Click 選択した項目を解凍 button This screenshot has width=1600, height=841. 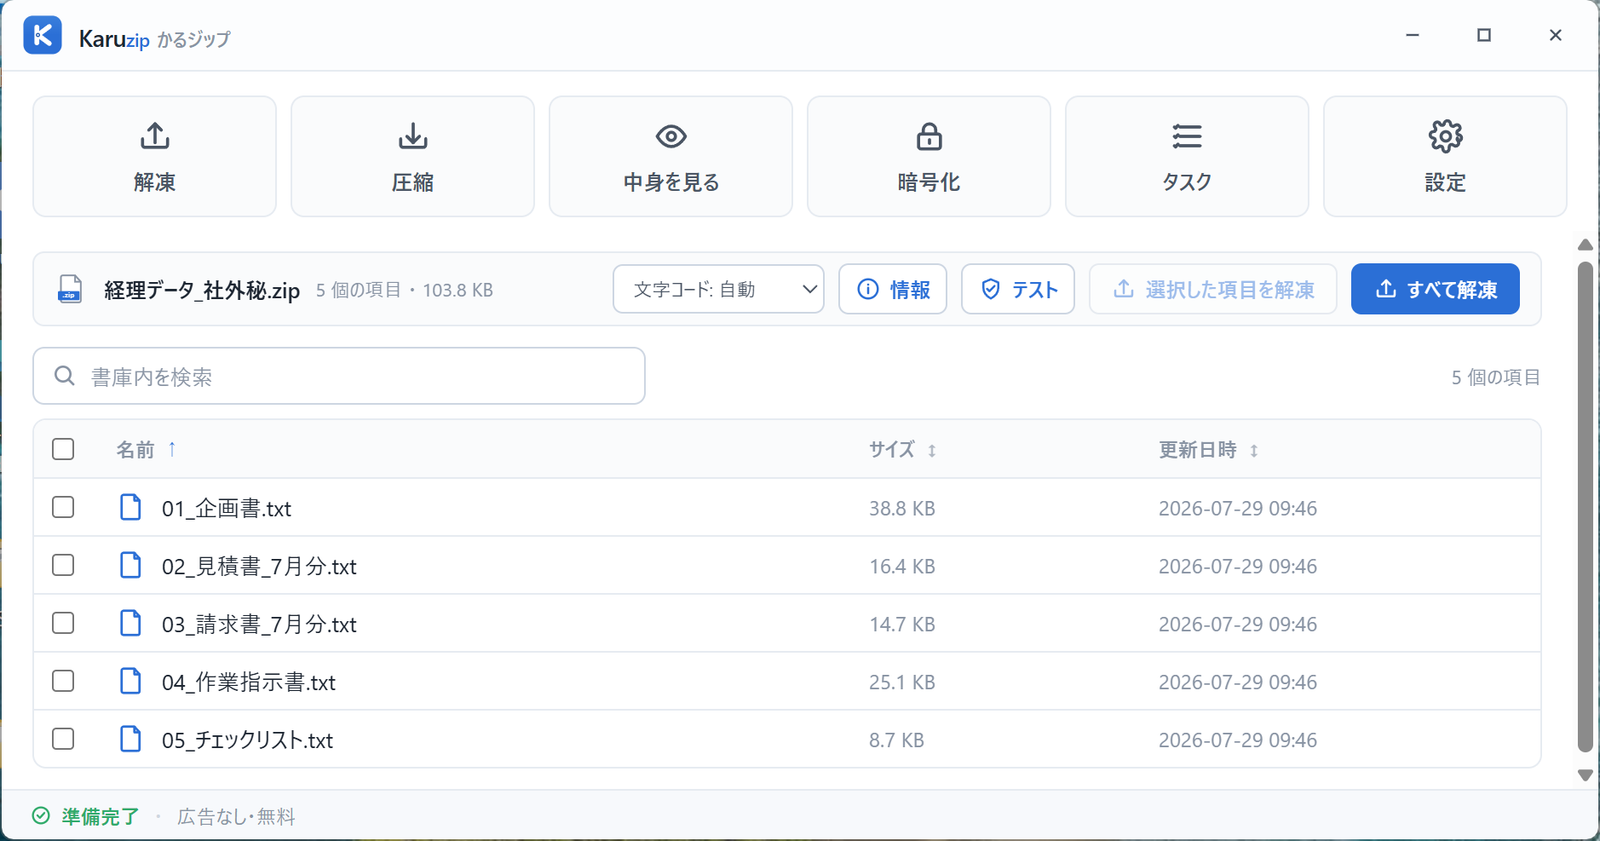point(1213,289)
